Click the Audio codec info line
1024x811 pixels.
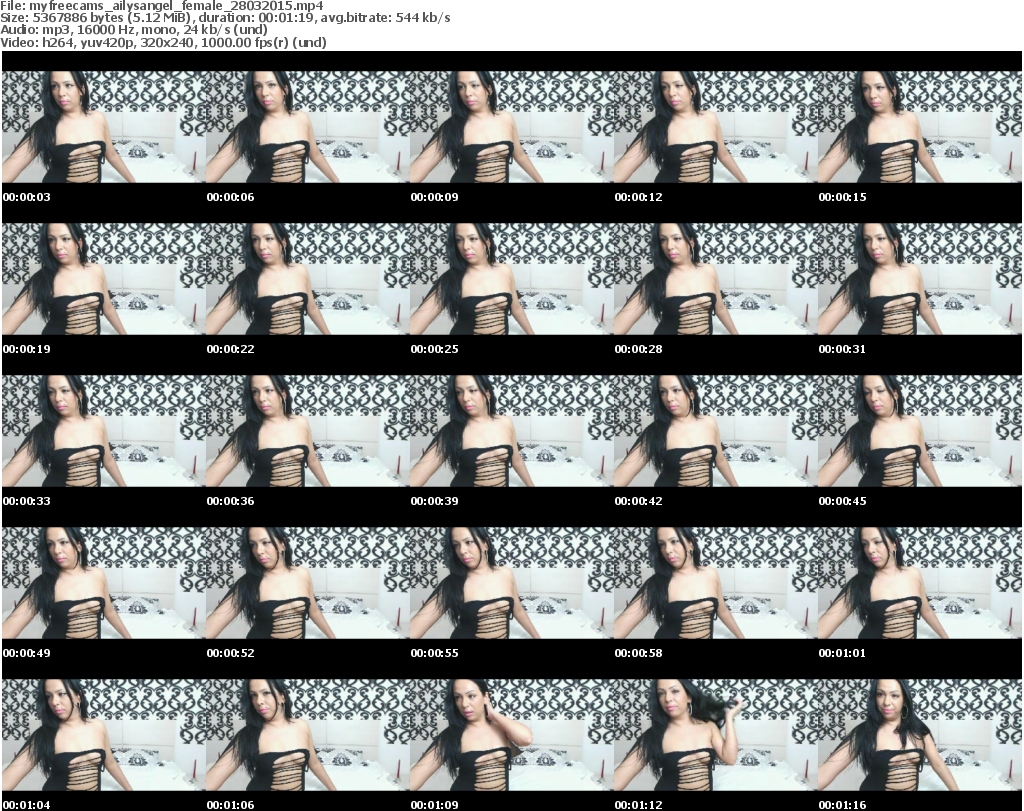point(134,29)
